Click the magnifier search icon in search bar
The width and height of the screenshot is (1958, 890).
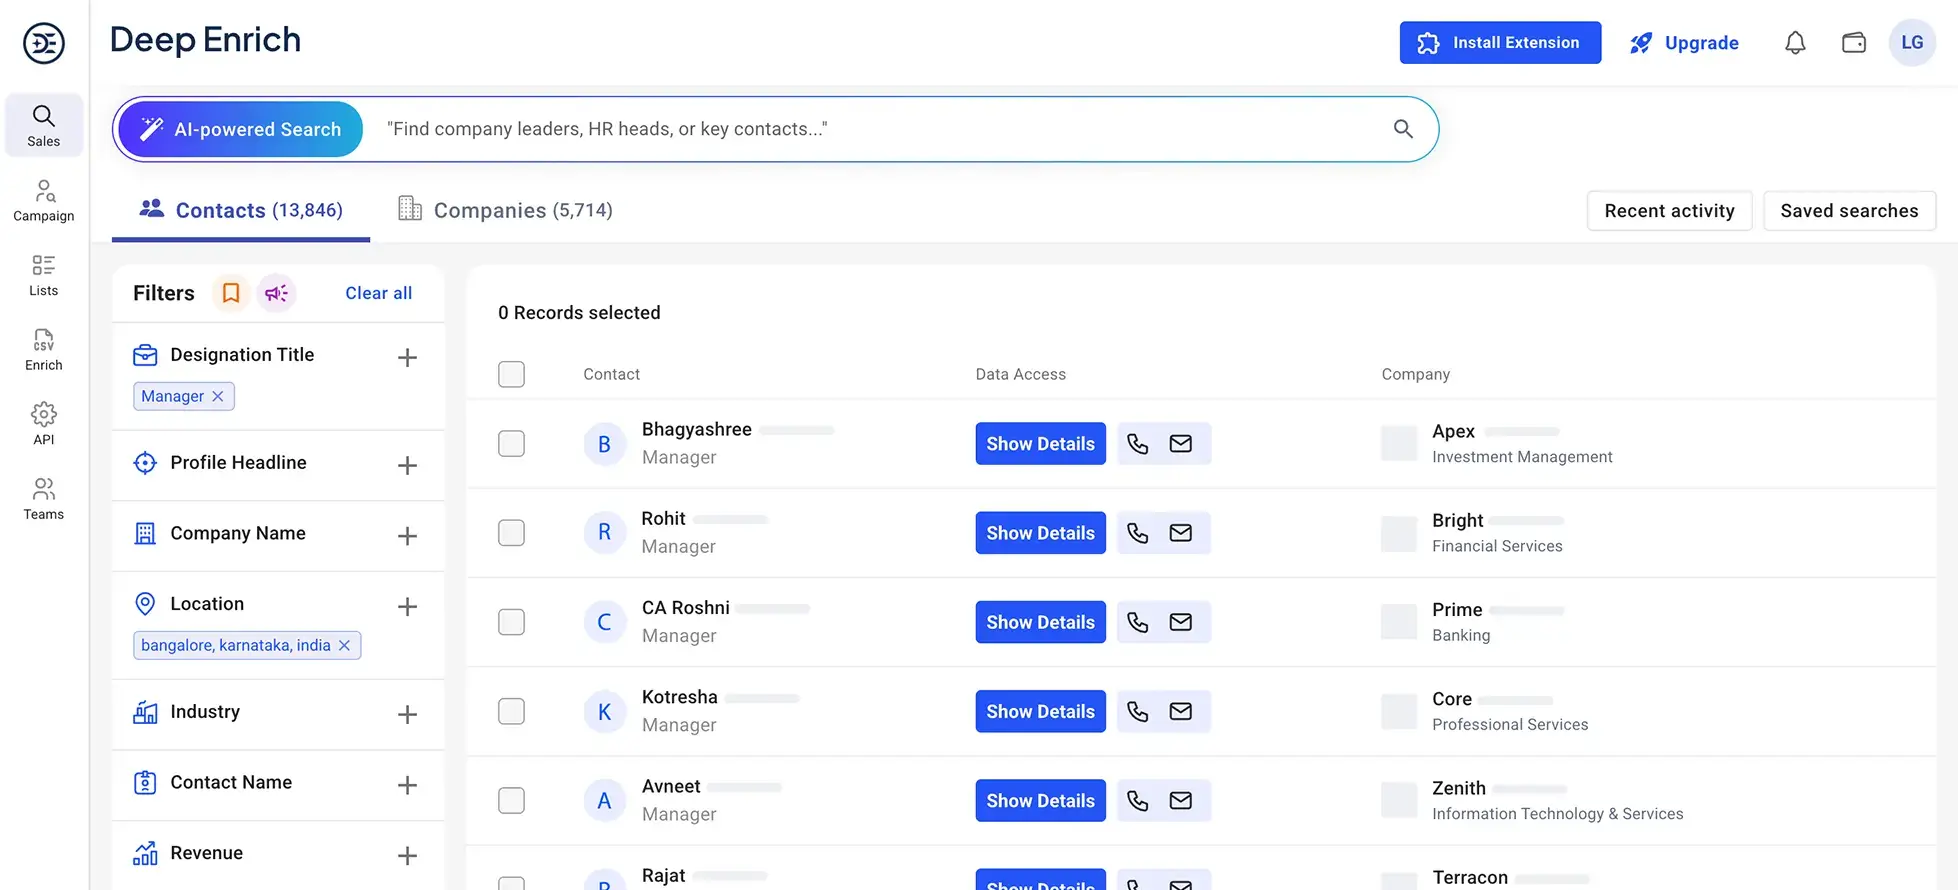(1403, 129)
